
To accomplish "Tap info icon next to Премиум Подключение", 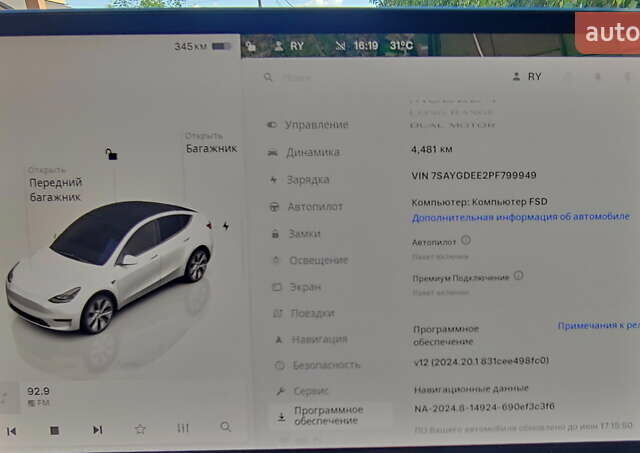I will [x=518, y=275].
